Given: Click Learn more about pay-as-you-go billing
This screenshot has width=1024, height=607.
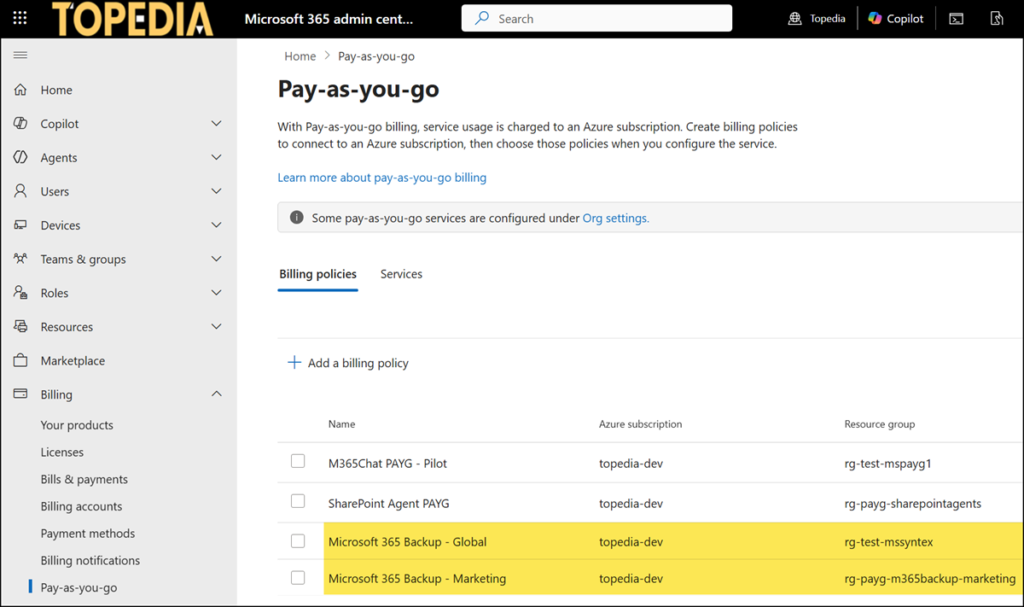Looking at the screenshot, I should point(382,177).
